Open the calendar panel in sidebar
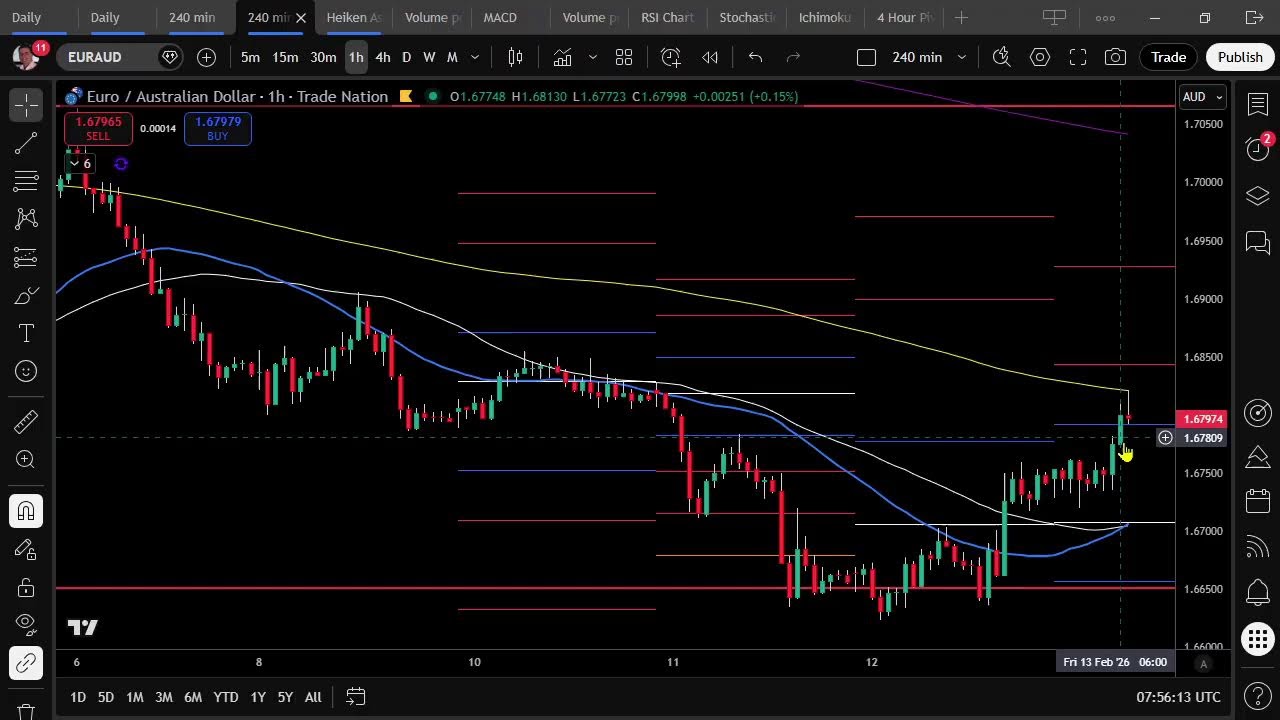 click(x=1258, y=501)
